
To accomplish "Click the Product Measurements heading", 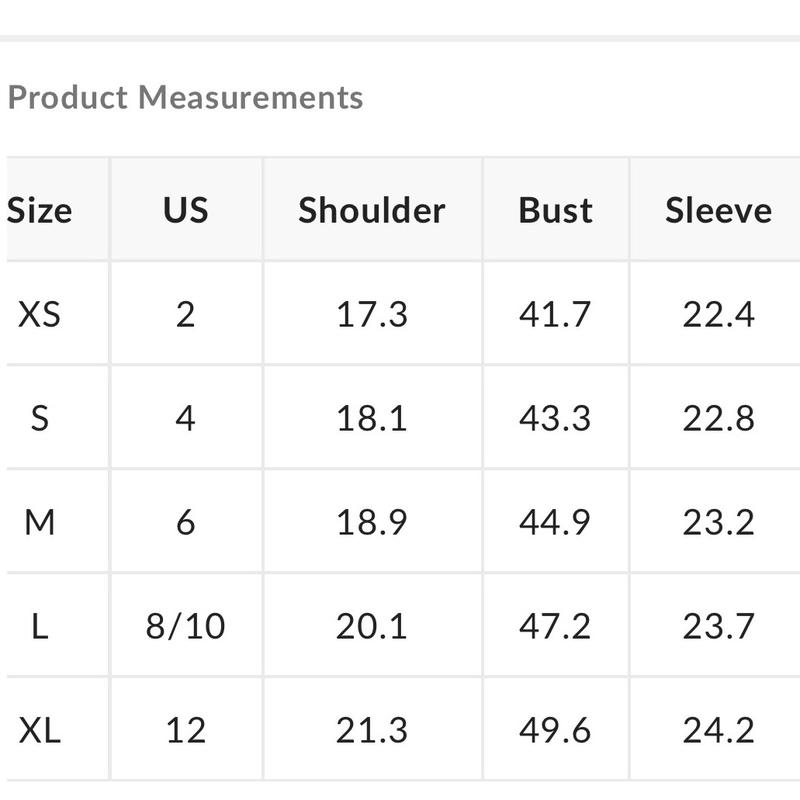I will [185, 98].
